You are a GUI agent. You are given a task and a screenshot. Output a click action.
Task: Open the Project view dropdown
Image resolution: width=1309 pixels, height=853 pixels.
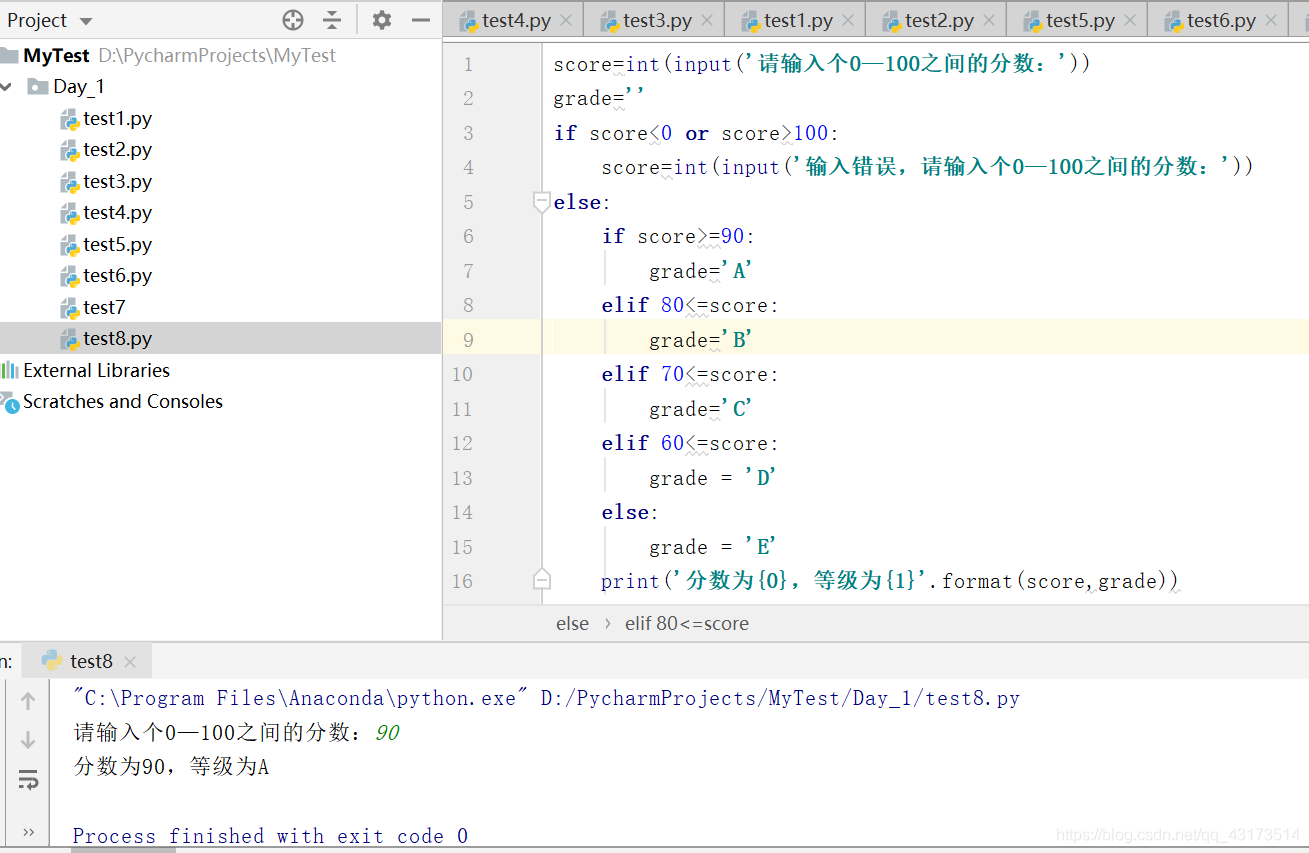point(85,21)
